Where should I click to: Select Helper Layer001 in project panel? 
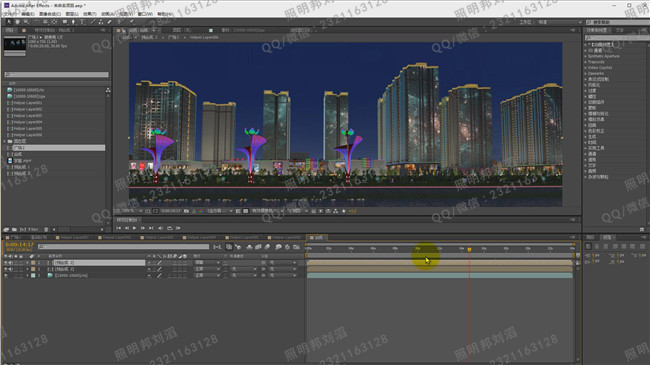(27, 103)
